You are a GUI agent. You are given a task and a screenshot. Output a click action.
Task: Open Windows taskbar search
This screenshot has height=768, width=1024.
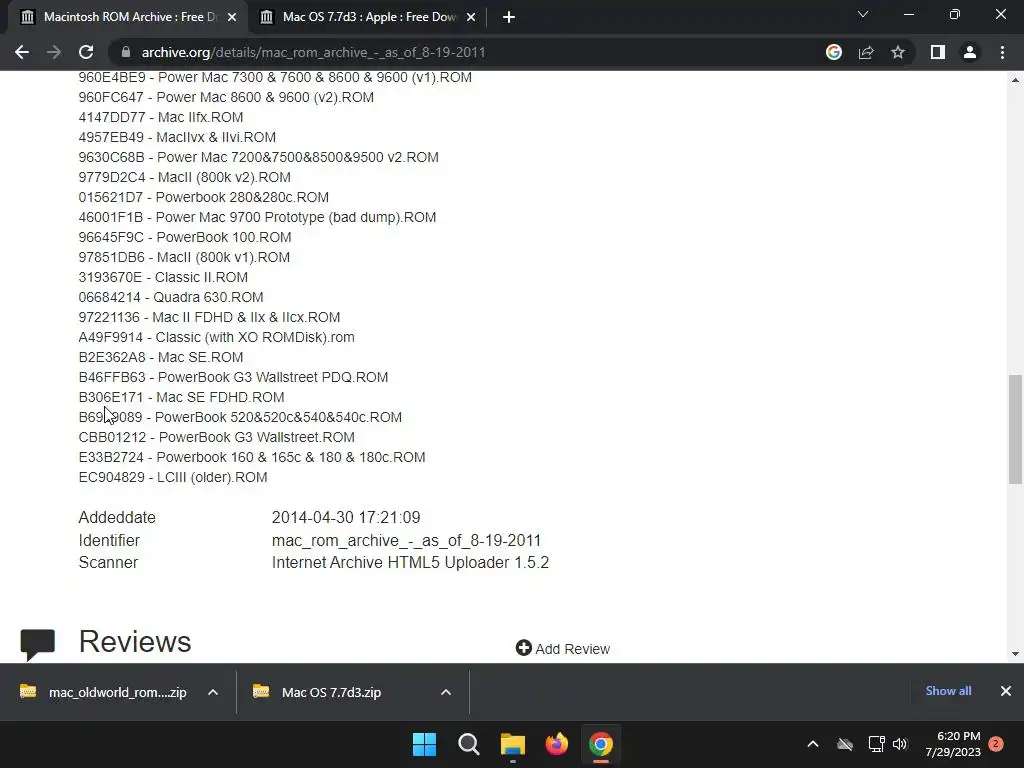coord(468,744)
